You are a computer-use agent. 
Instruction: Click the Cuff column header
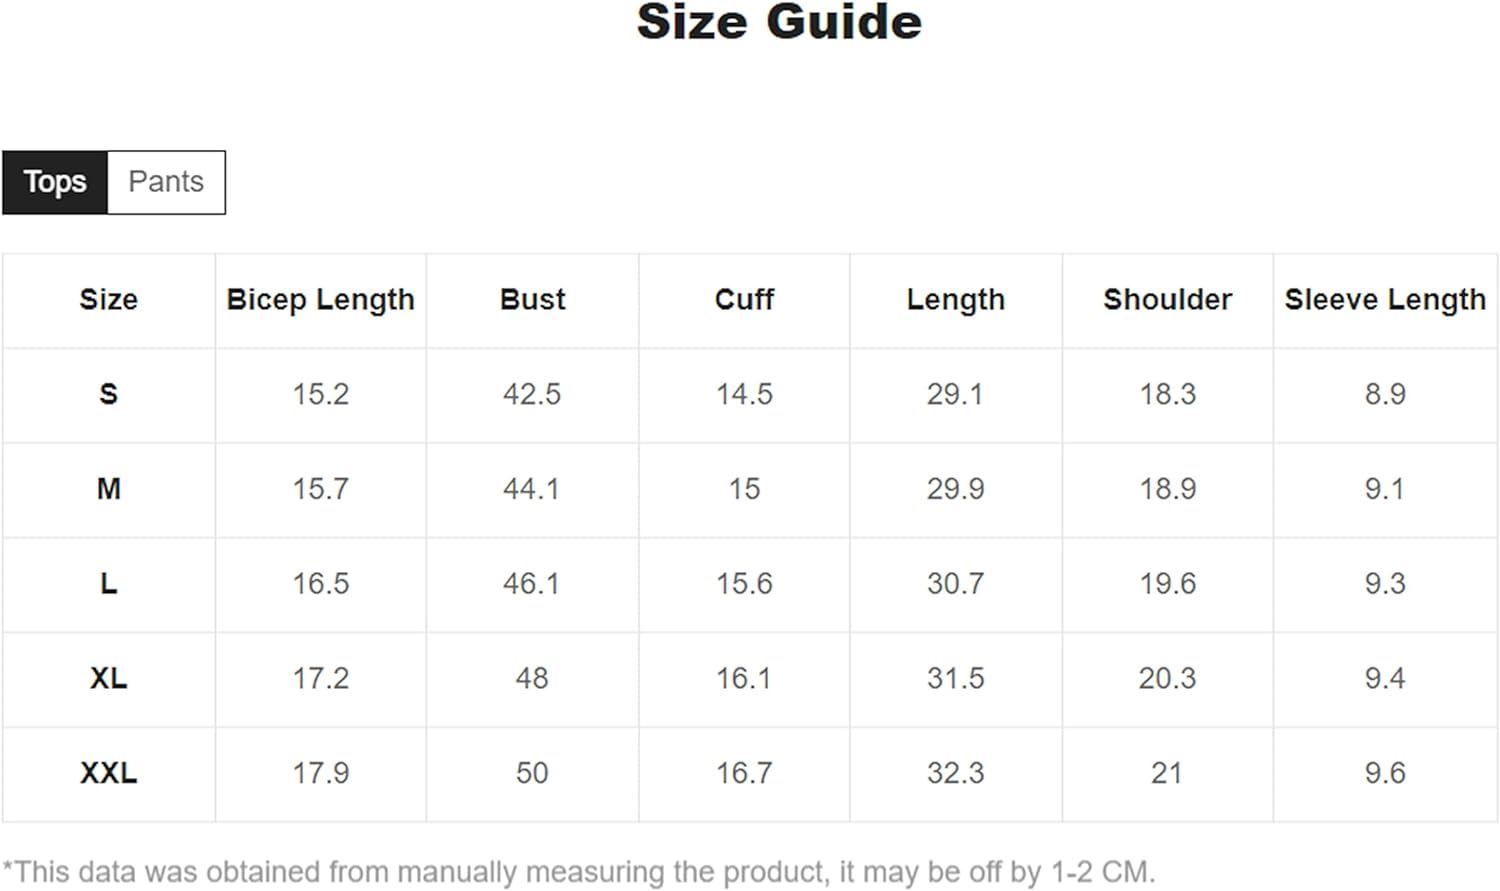[744, 299]
